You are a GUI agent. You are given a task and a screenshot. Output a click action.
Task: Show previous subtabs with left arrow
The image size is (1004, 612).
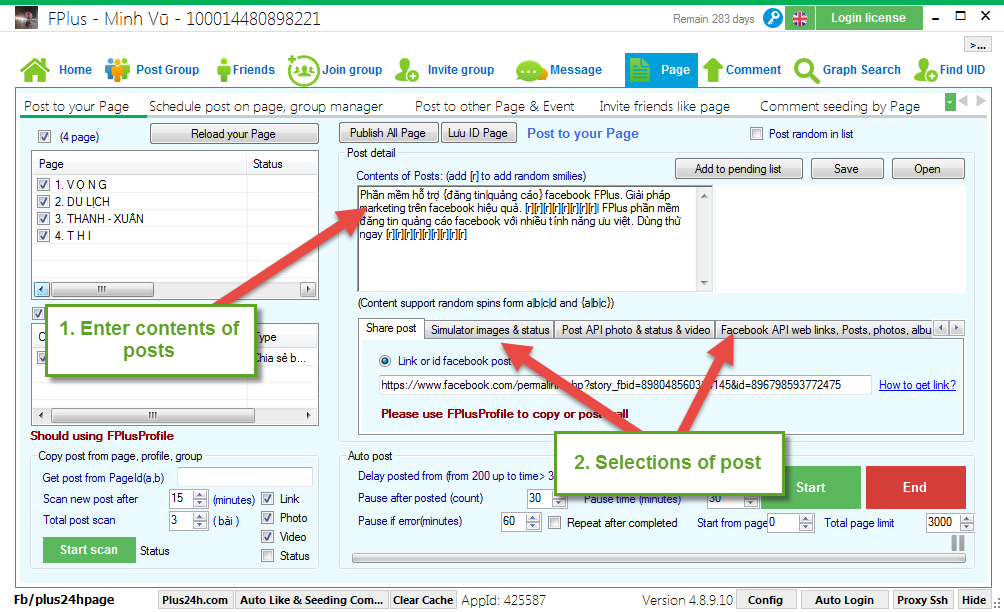pyautogui.click(x=963, y=101)
